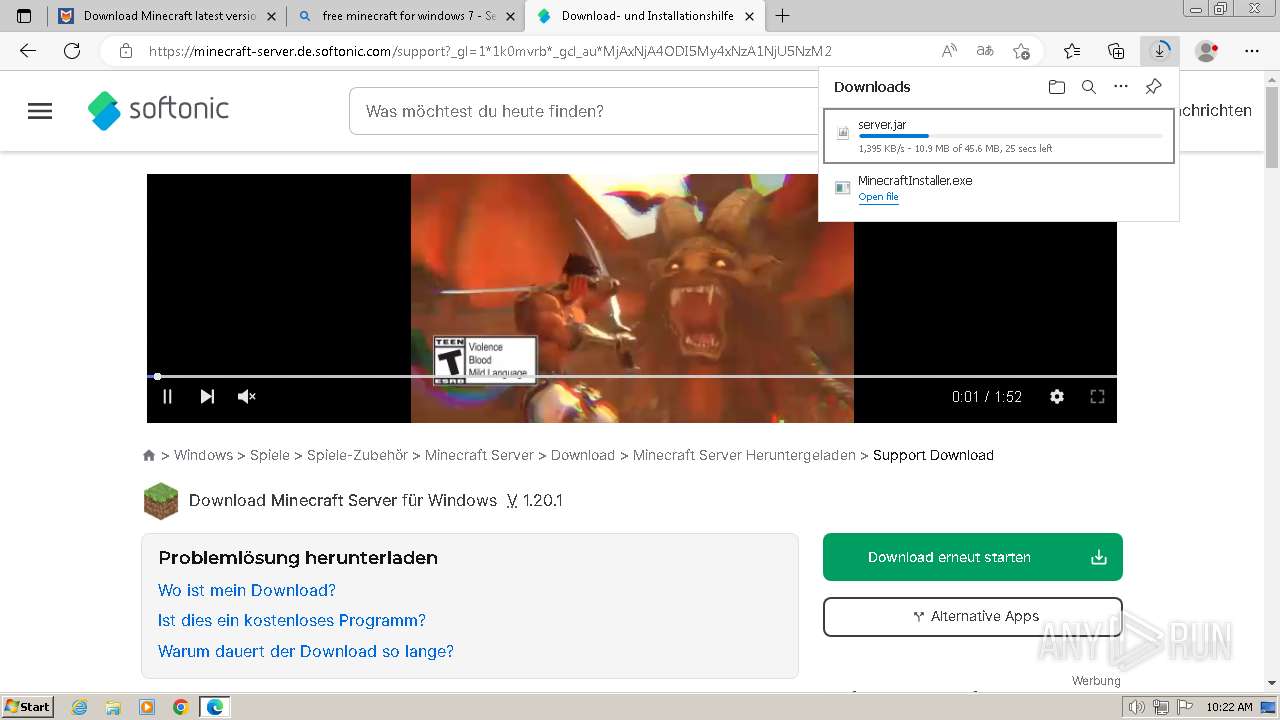Select the server.jar download entry
Image resolution: width=1280 pixels, height=720 pixels.
click(999, 136)
